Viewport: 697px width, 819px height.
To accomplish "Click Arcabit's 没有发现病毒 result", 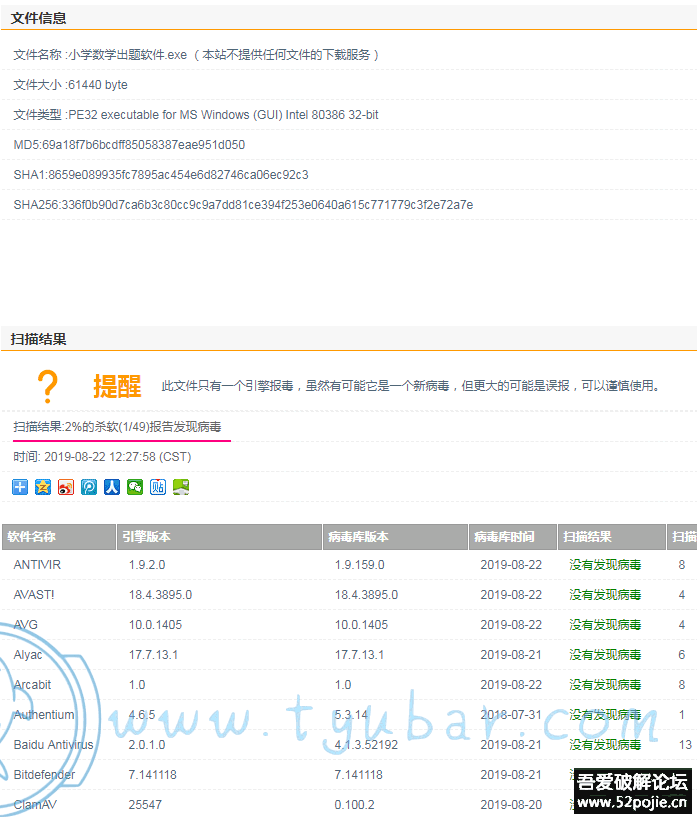I will click(x=605, y=685).
